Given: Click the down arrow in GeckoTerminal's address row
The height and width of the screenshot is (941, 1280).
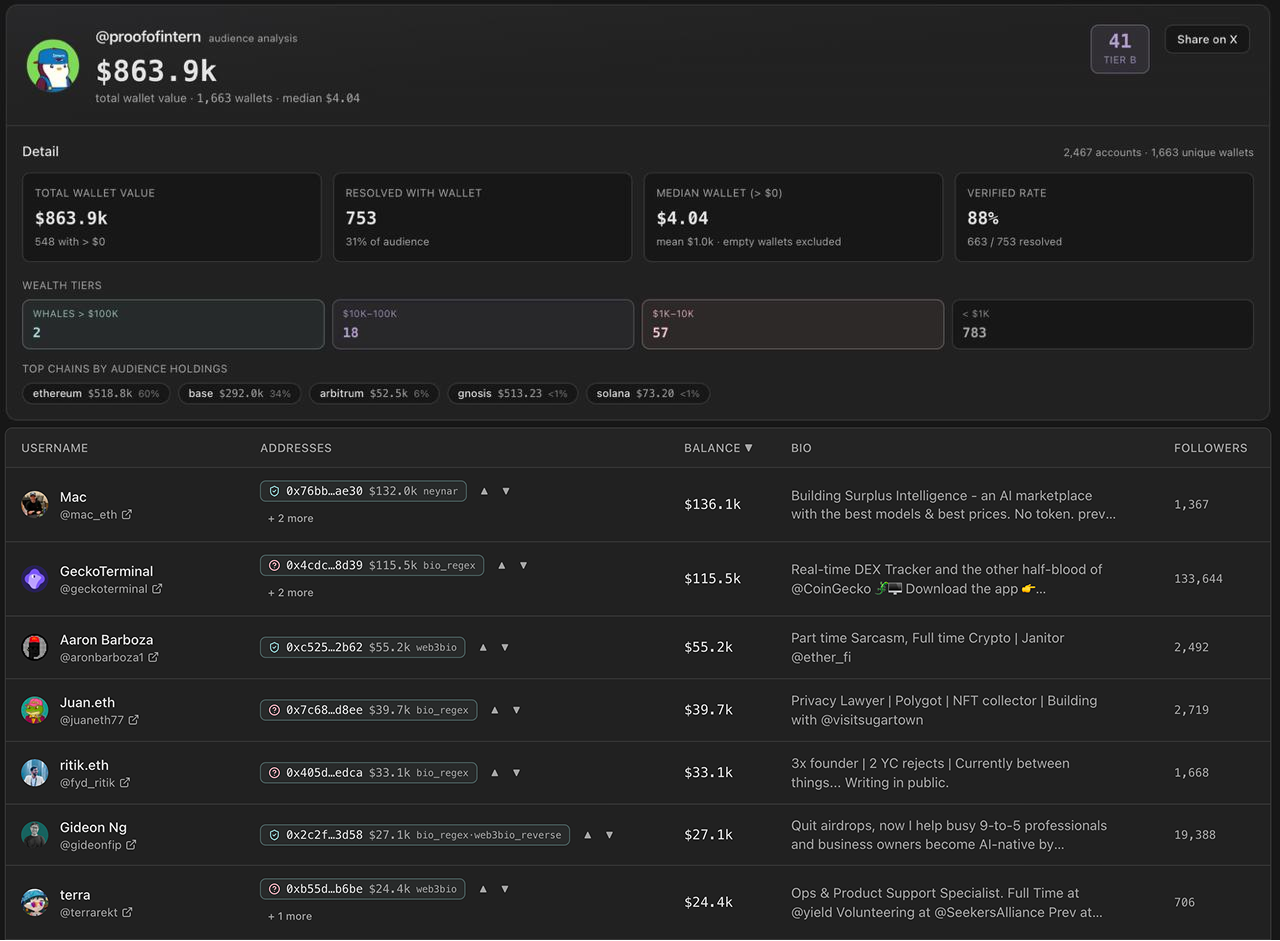Looking at the screenshot, I should (523, 565).
